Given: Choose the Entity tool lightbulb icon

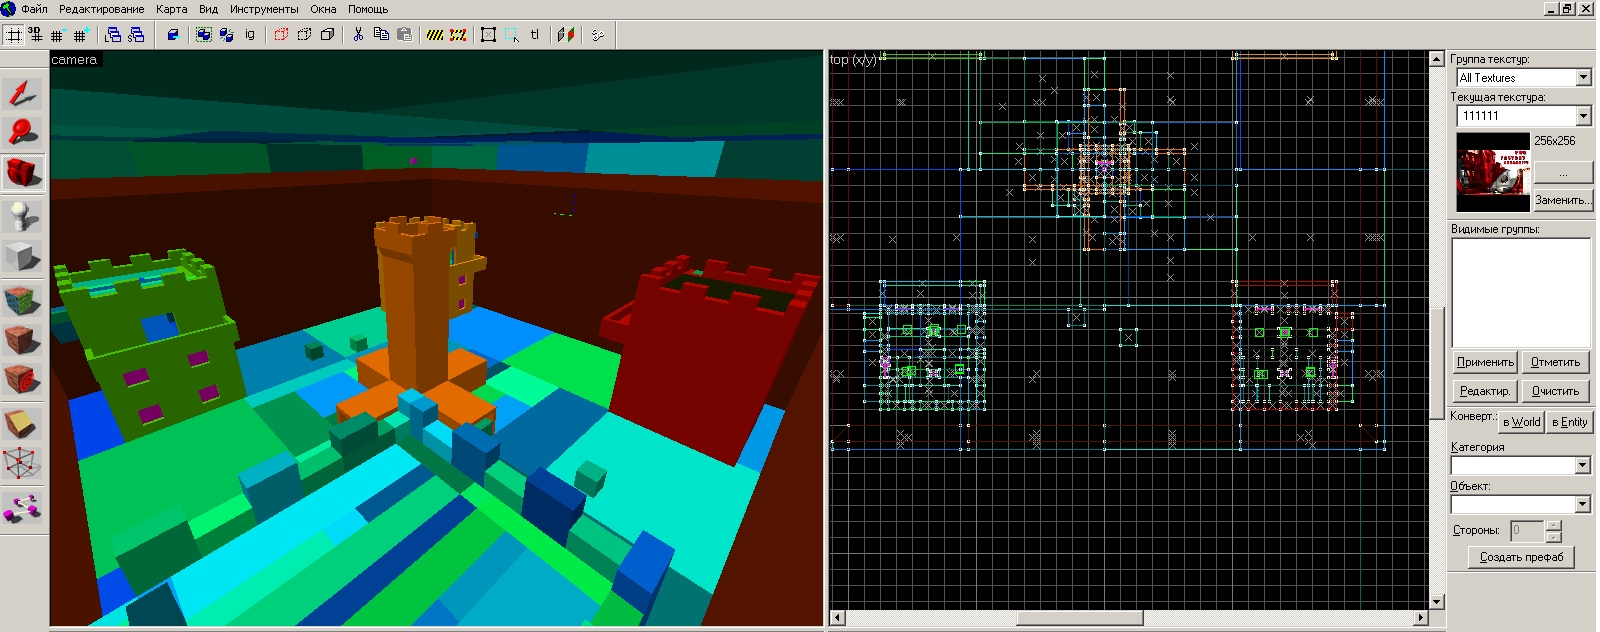Looking at the screenshot, I should tap(22, 217).
